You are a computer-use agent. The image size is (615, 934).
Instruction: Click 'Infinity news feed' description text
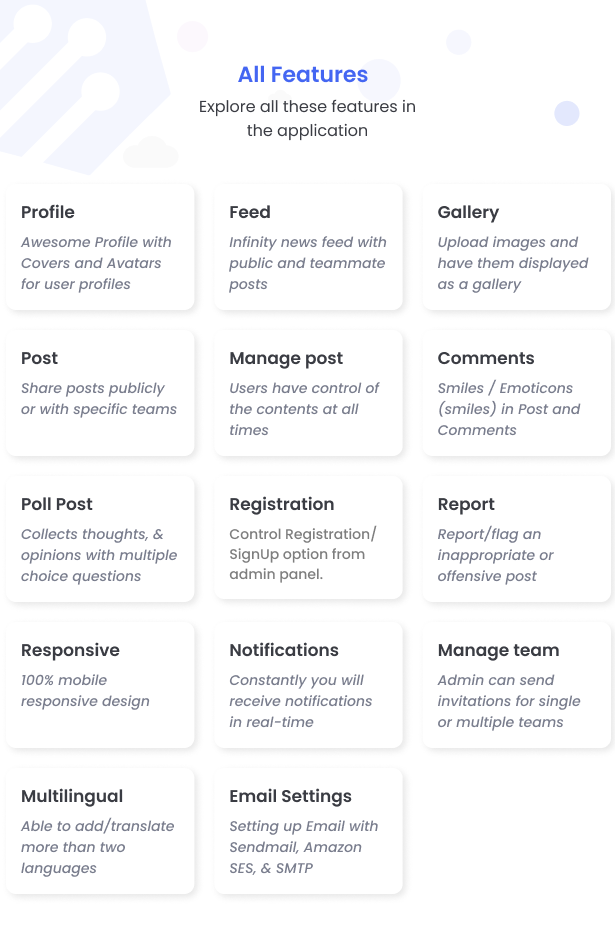coord(308,263)
